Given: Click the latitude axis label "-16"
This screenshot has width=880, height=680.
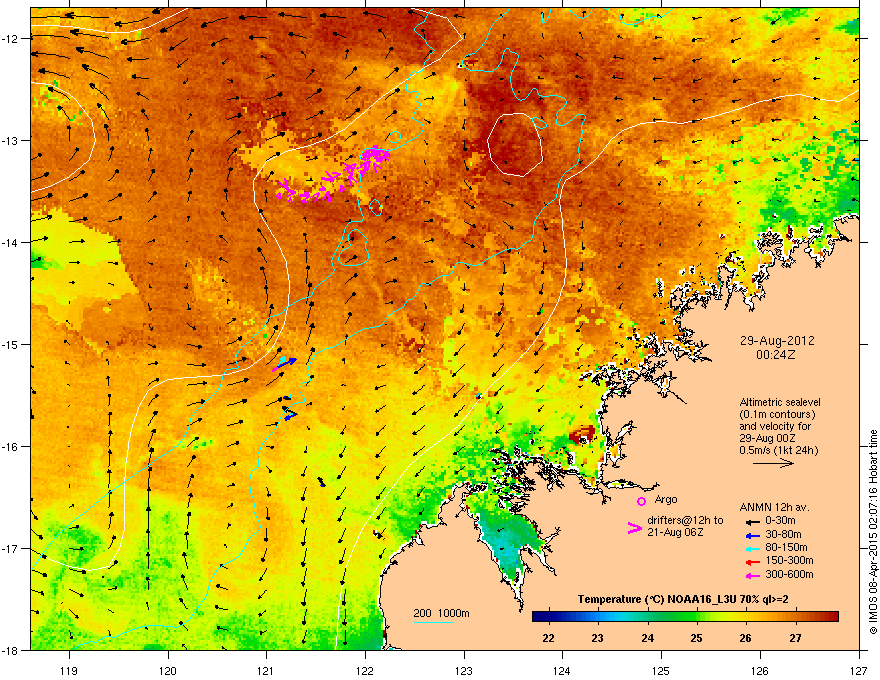Looking at the screenshot, I should pos(10,447).
